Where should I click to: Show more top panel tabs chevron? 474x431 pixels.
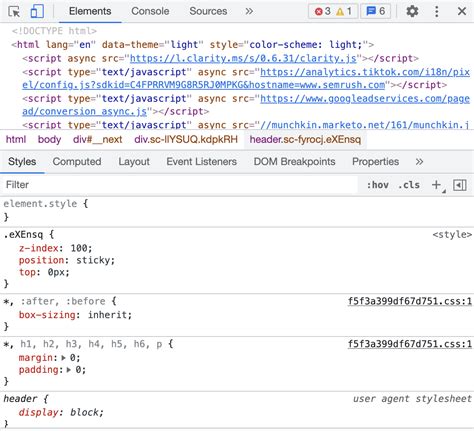coord(249,11)
